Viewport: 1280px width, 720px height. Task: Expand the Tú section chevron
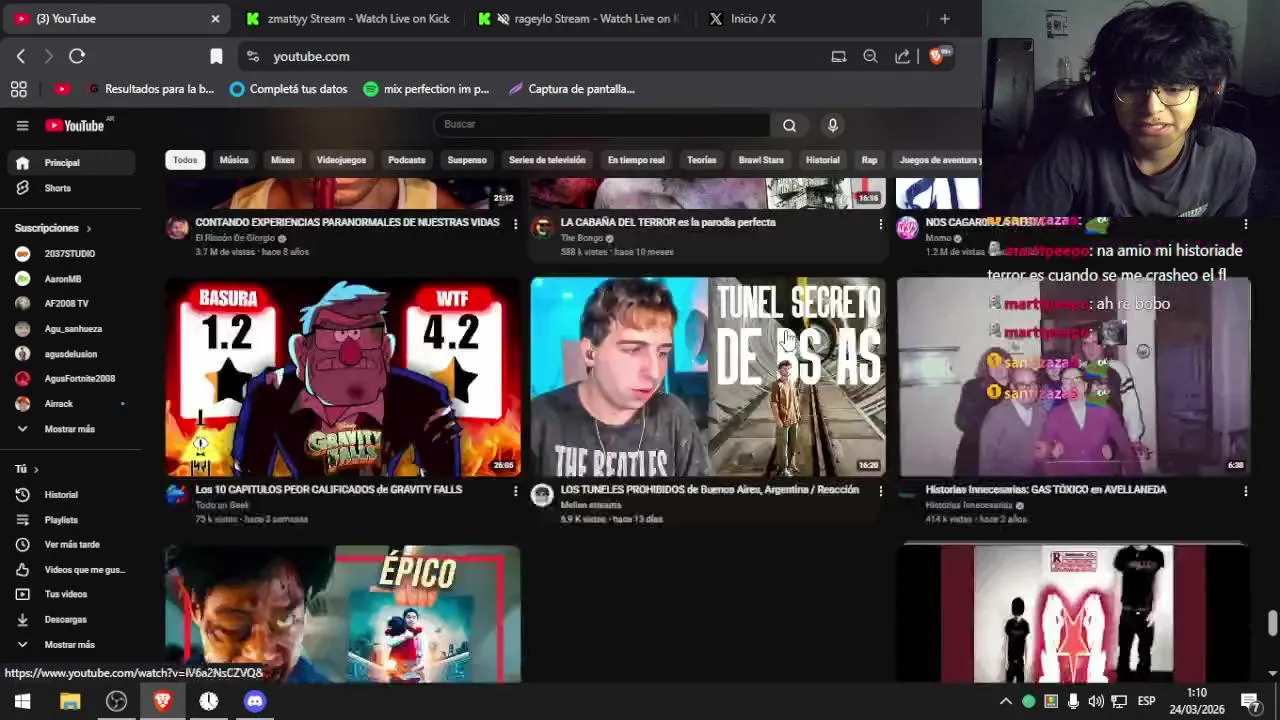[x=36, y=469]
